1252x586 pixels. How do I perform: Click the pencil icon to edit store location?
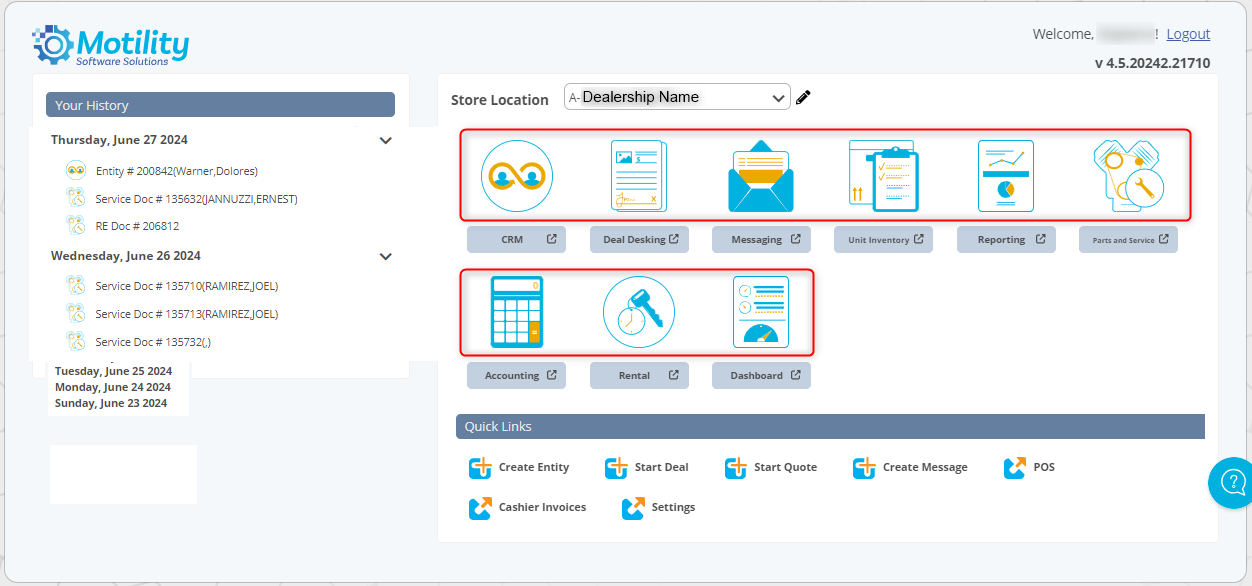click(803, 97)
